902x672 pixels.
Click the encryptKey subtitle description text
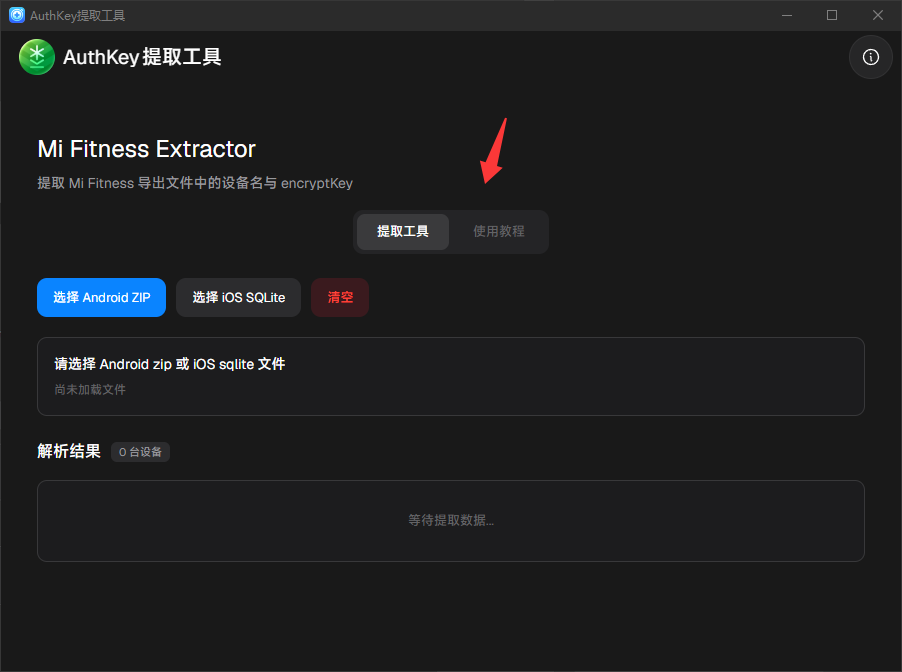pyautogui.click(x=195, y=183)
